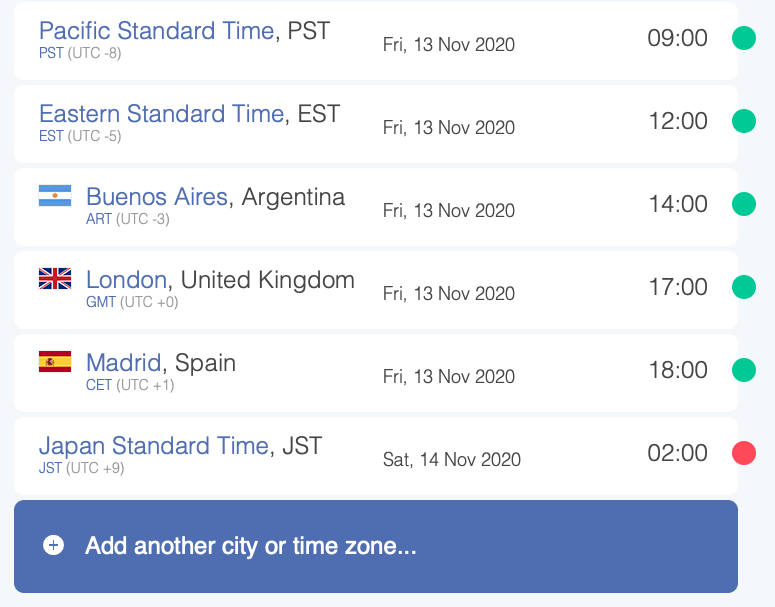Open the Eastern Standard Time link
775x607 pixels.
tap(162, 114)
